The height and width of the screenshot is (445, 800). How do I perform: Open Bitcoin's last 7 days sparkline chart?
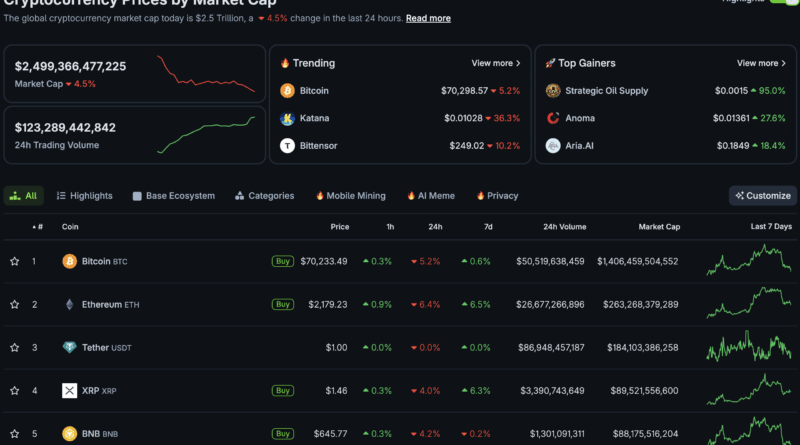click(748, 261)
